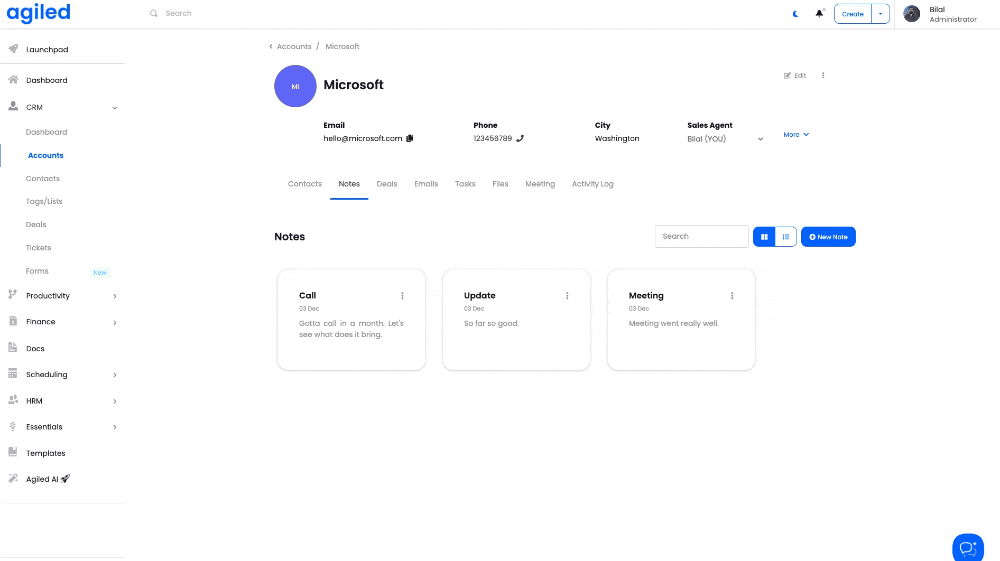Click the Scheduling calendar icon
The image size is (1000, 561).
click(13, 374)
